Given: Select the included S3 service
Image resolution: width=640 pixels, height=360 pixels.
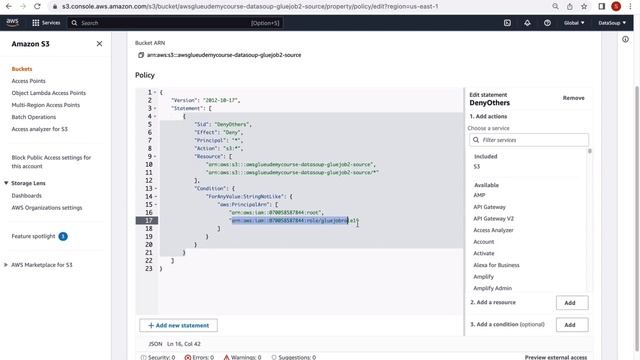Looking at the screenshot, I should [x=476, y=167].
